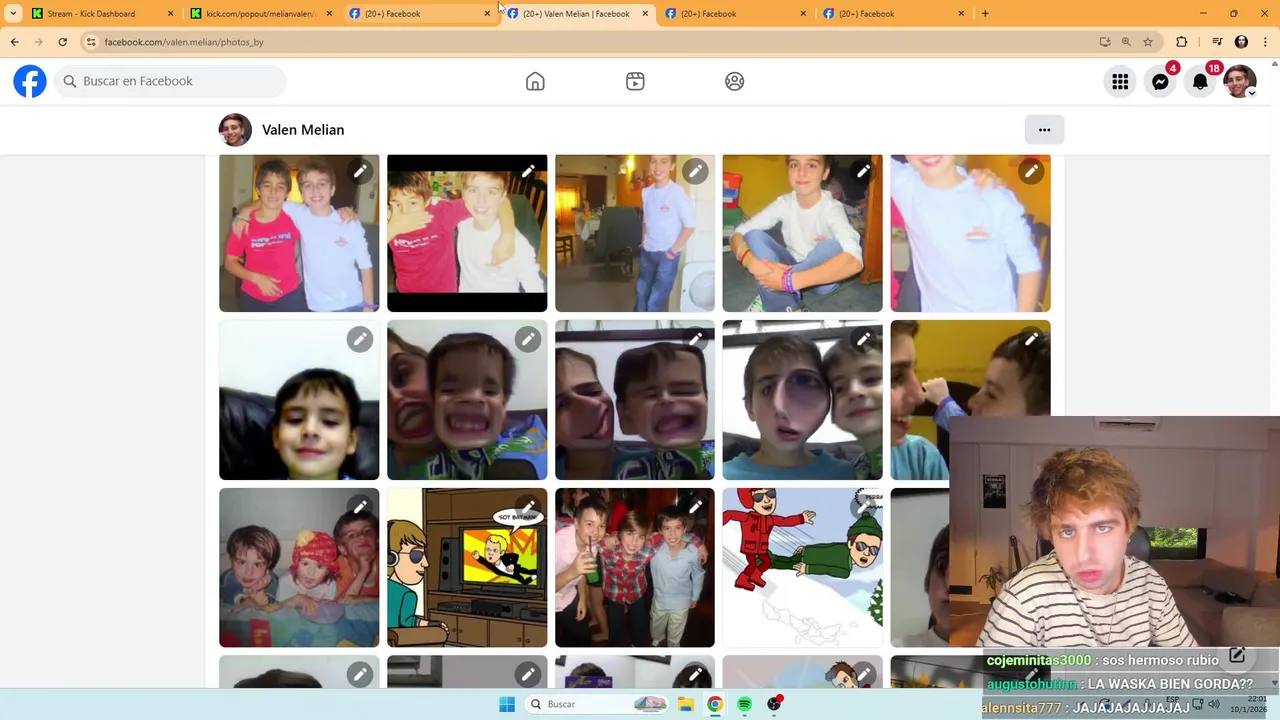Edit the black-bordered photo of two hugging boys
The width and height of the screenshot is (1280, 720).
[528, 172]
